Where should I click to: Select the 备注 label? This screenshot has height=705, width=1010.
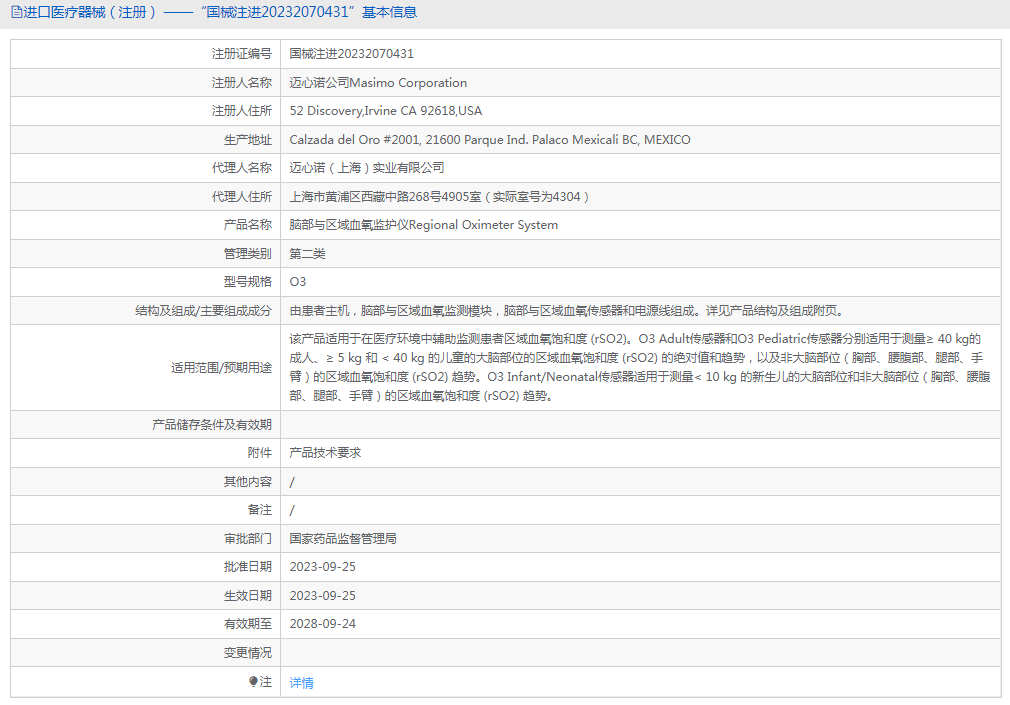click(260, 510)
